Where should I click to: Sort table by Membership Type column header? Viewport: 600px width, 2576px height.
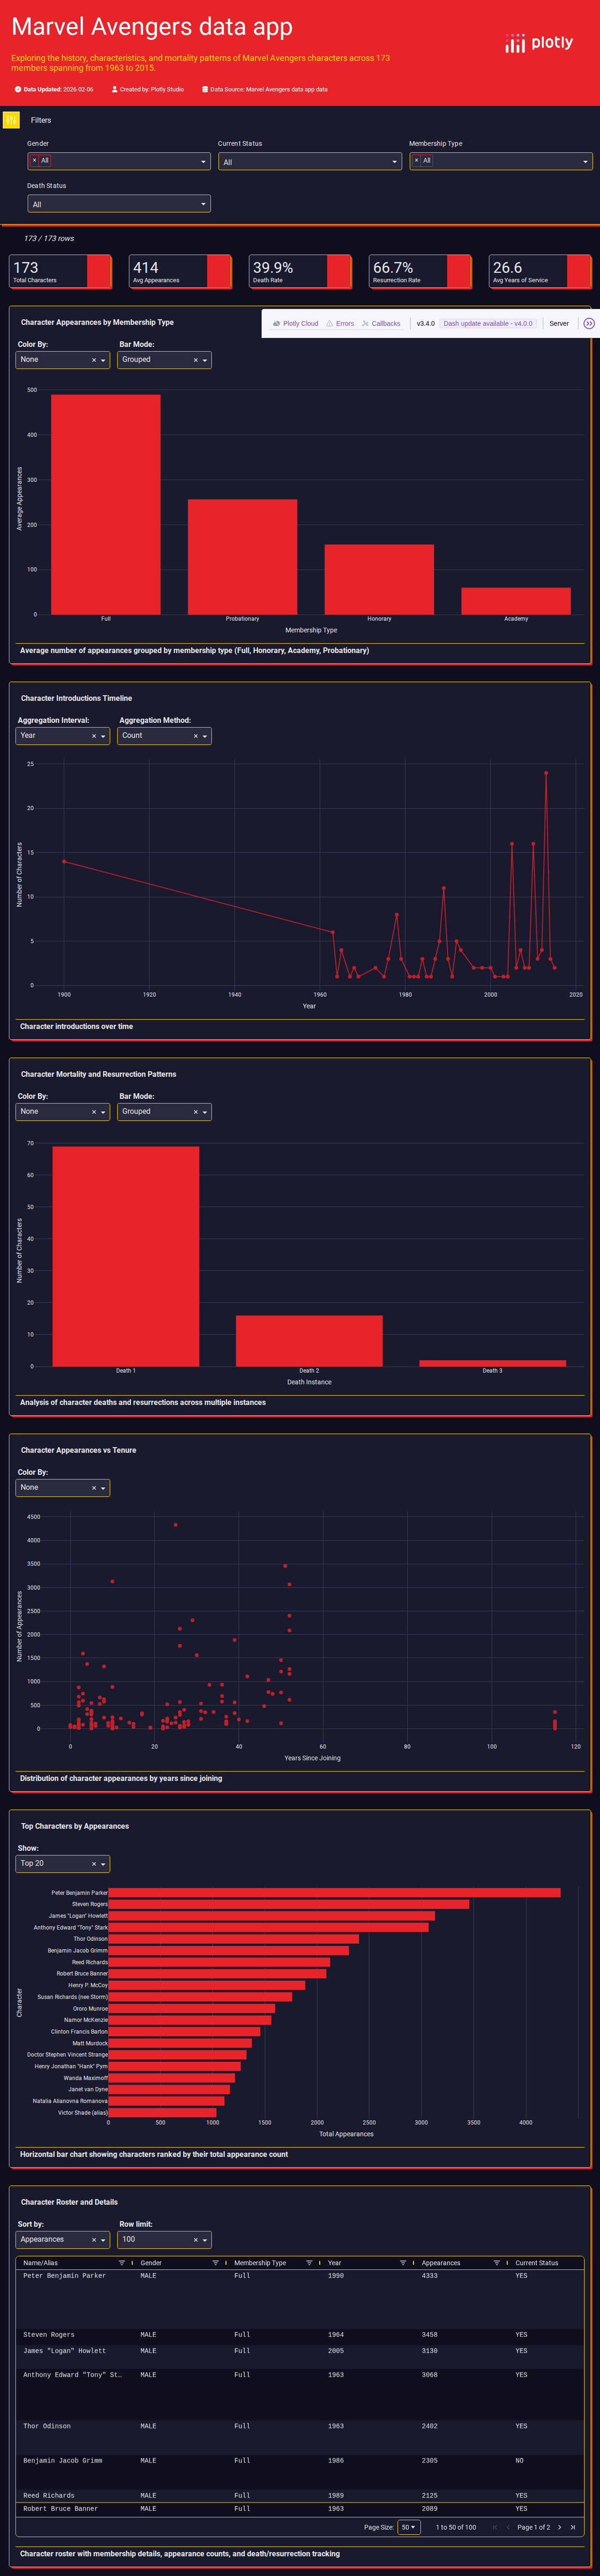tap(260, 2263)
